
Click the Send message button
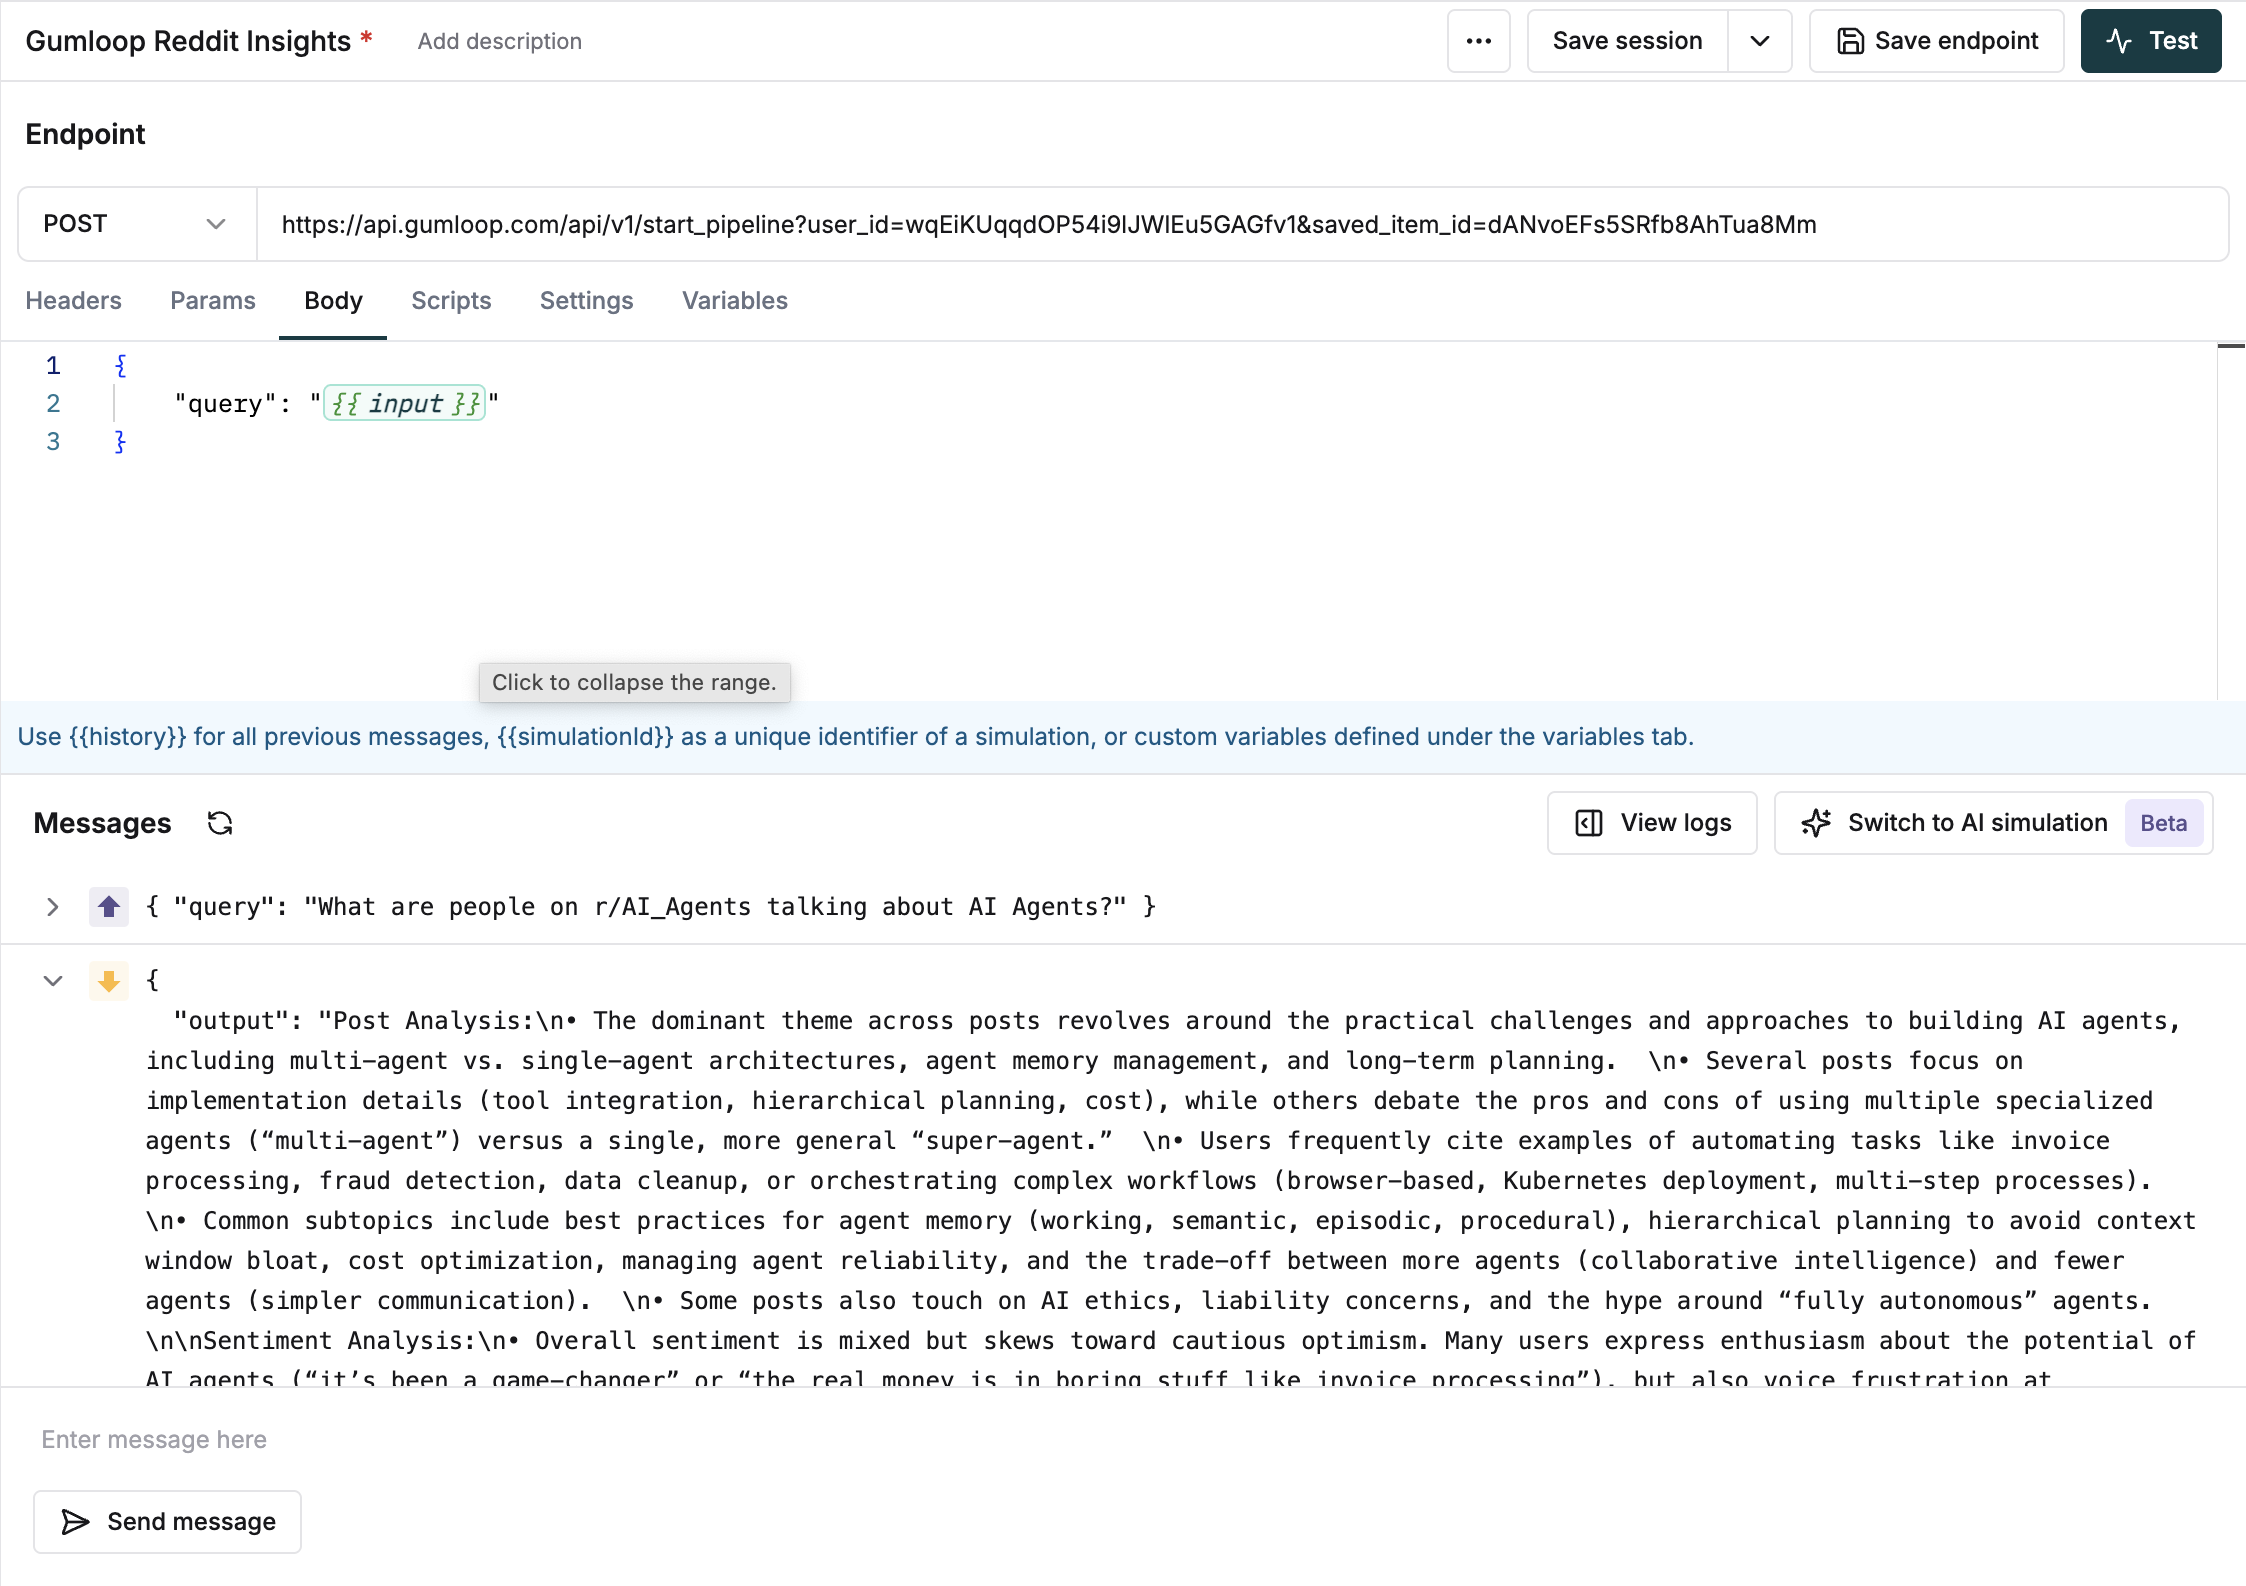tap(167, 1521)
